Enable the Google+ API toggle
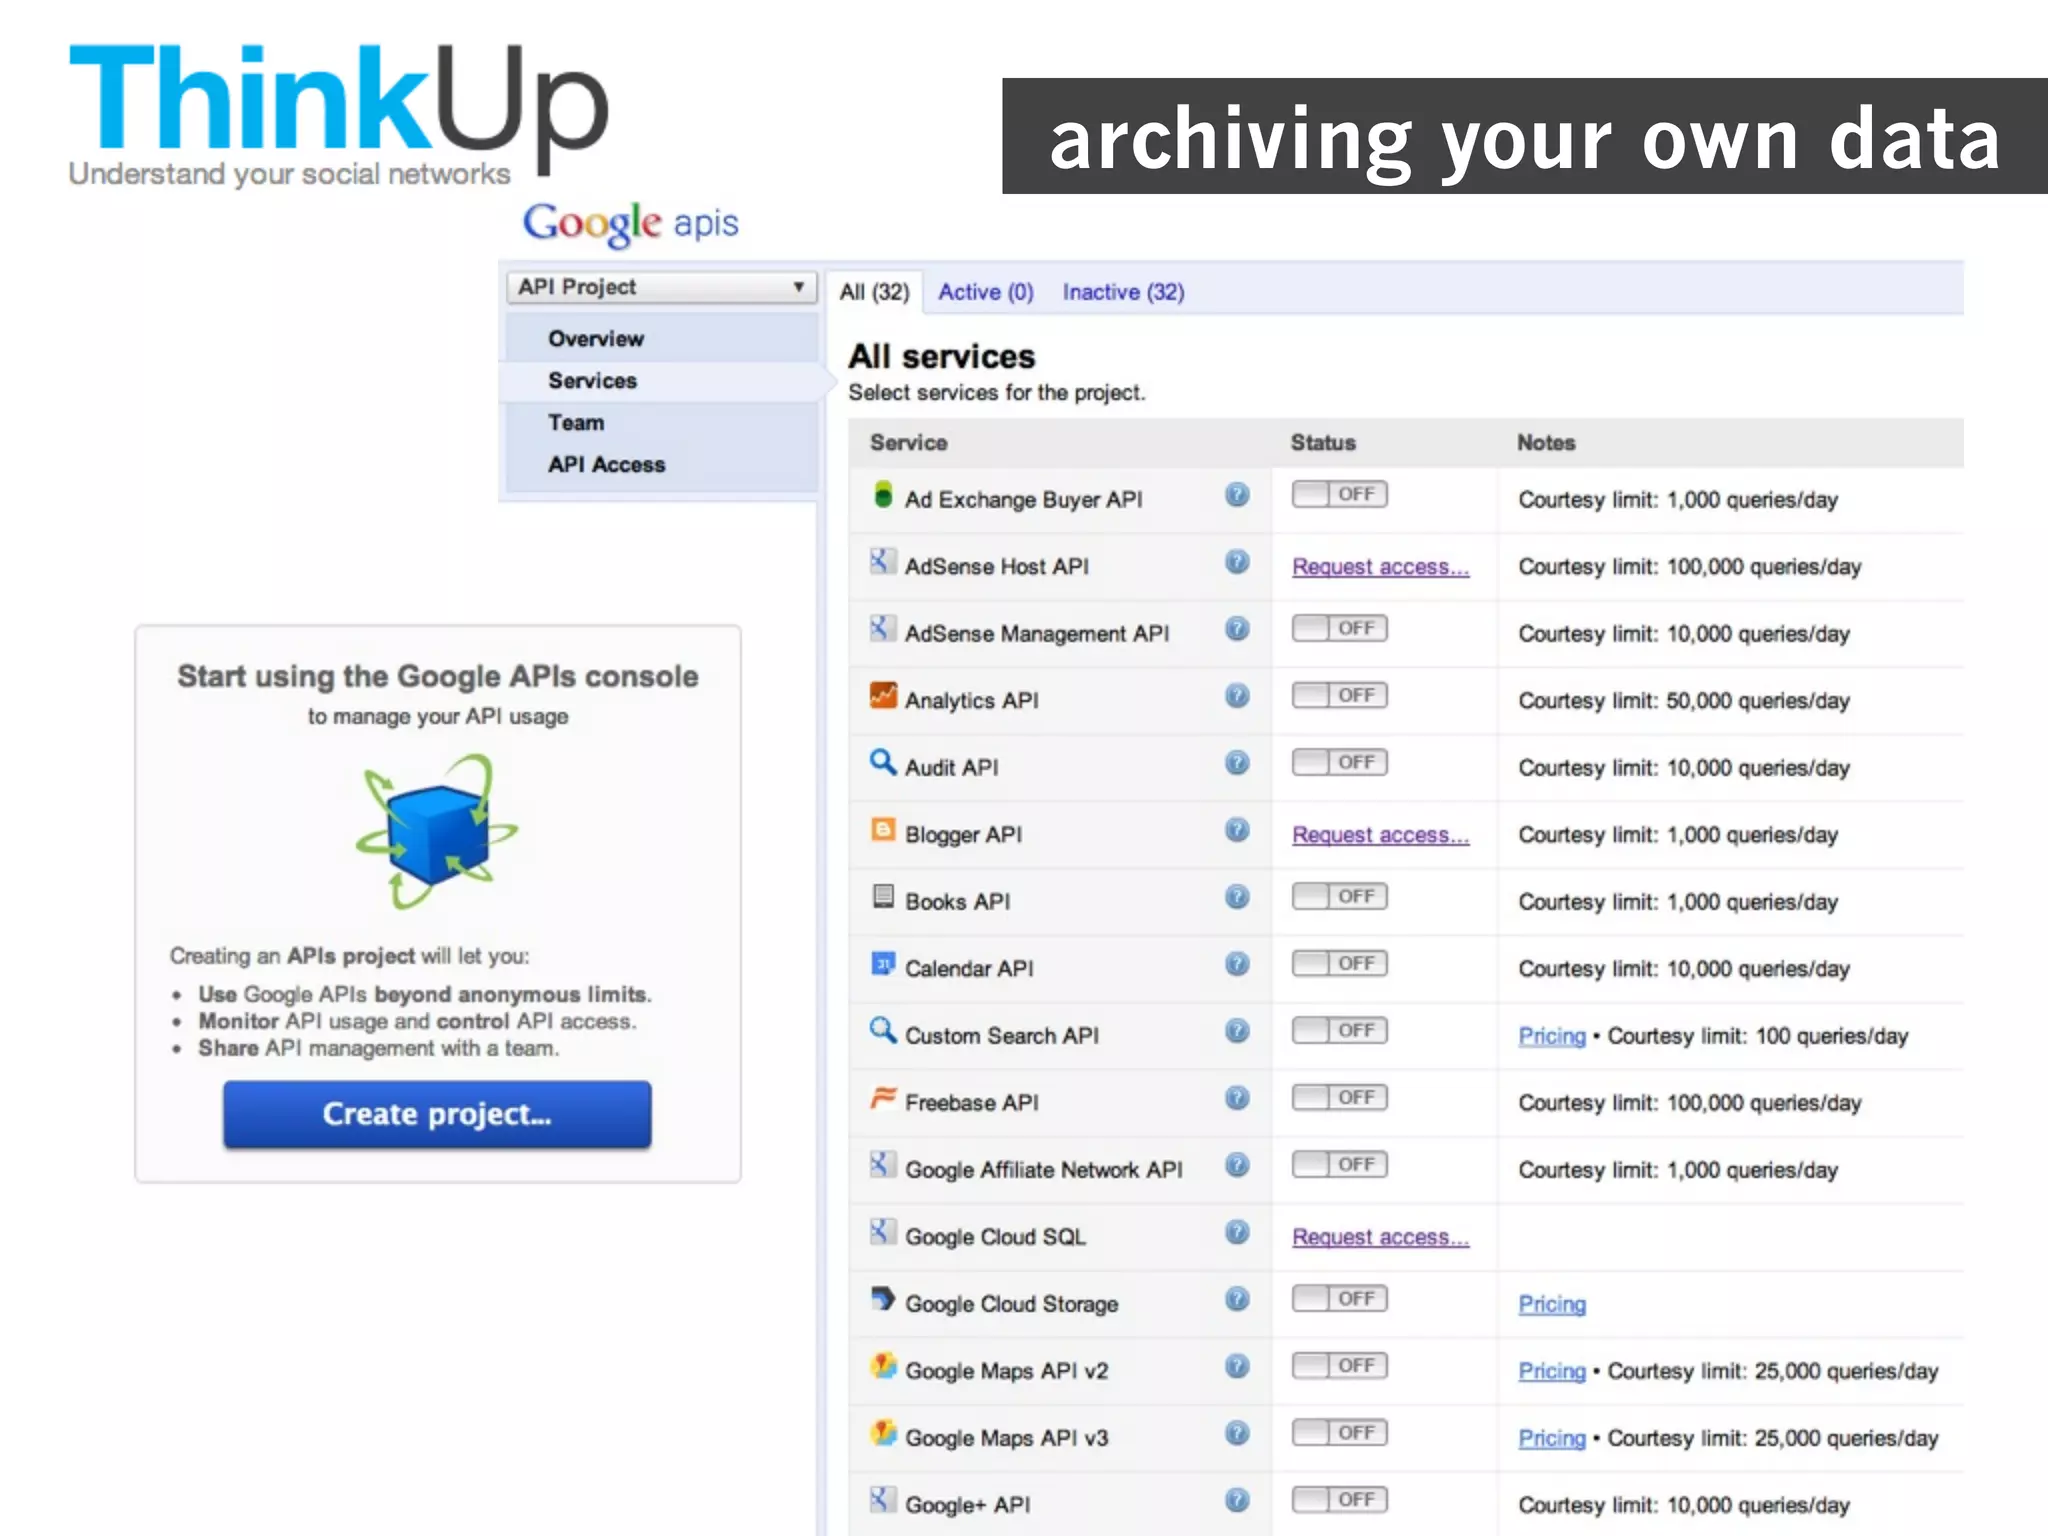 1340,1499
